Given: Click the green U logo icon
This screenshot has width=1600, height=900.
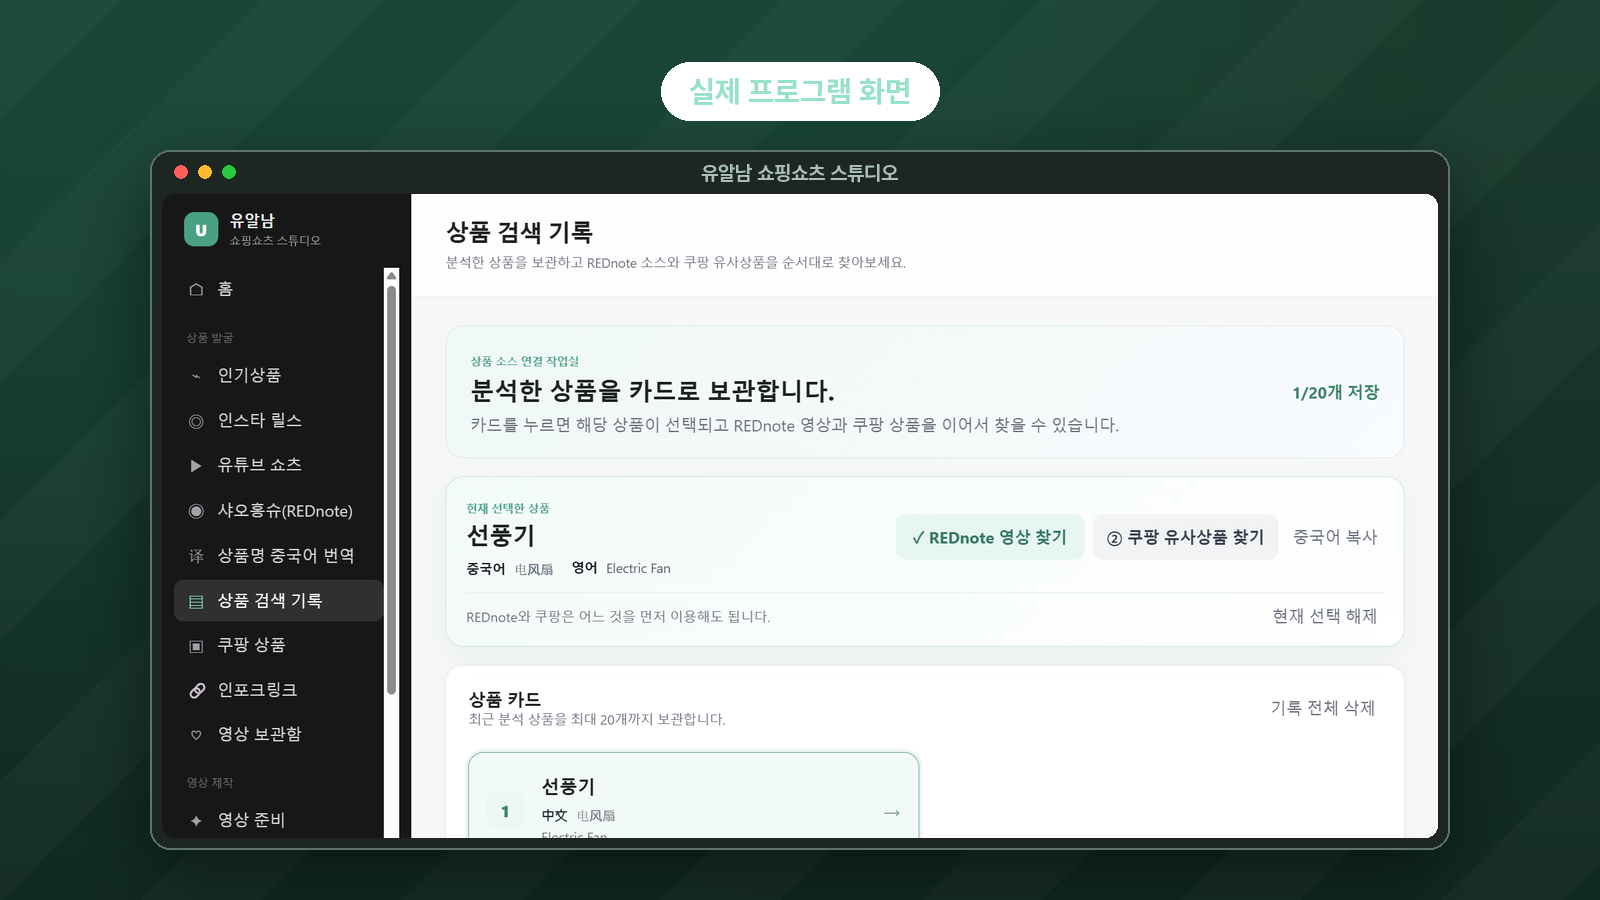Looking at the screenshot, I should click(x=201, y=229).
